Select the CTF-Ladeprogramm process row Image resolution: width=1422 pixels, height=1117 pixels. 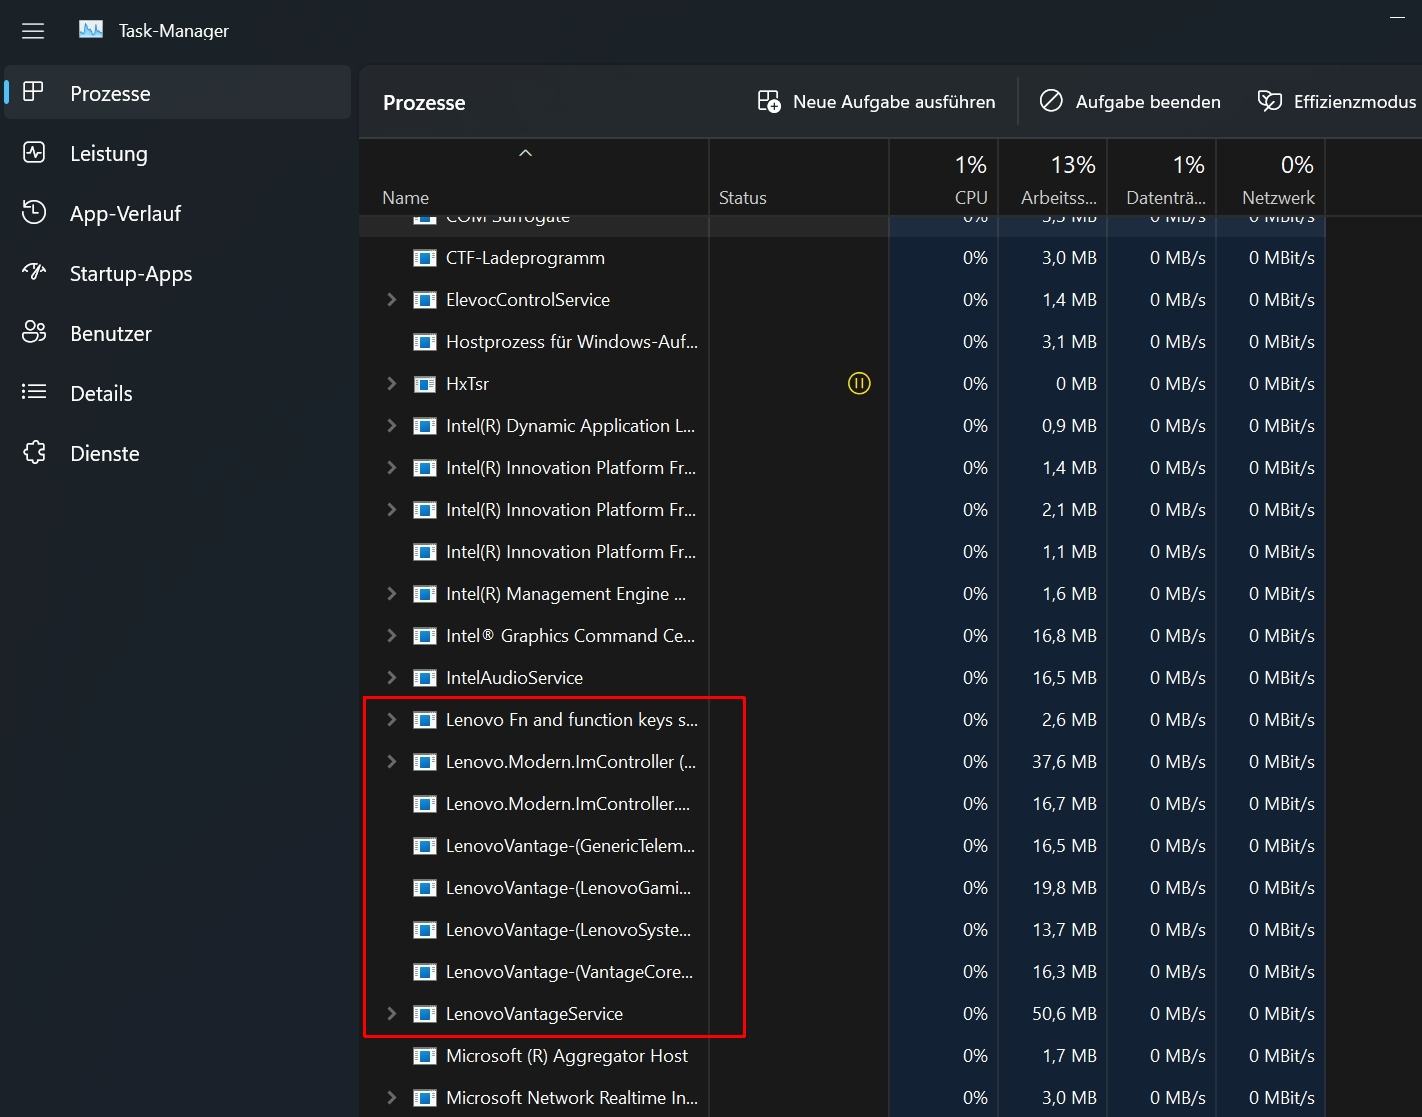point(525,258)
